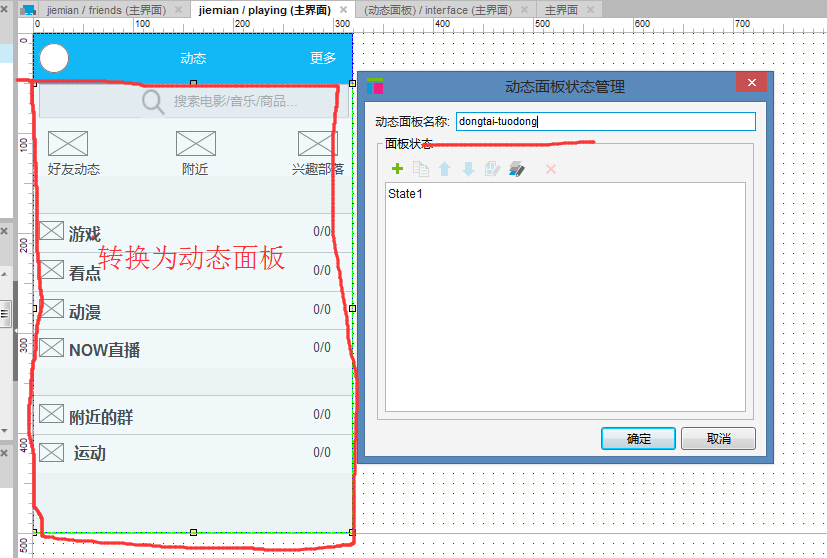Select the 兴趣部落 image placeholder
Screen dimensions: 827x558
click(x=318, y=143)
